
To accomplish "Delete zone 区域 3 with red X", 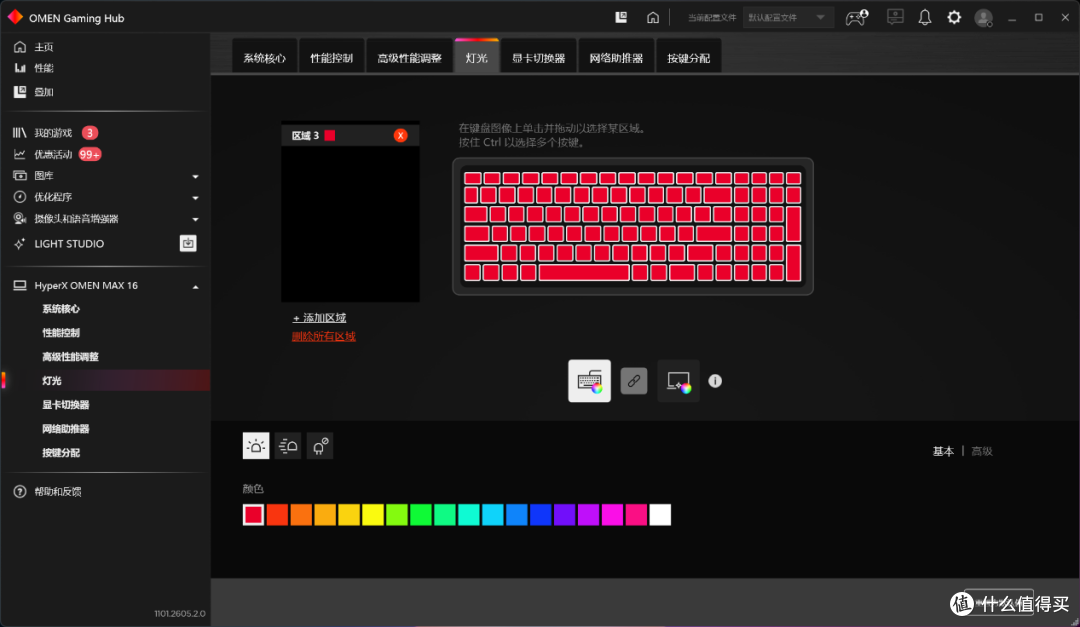I will click(400, 136).
